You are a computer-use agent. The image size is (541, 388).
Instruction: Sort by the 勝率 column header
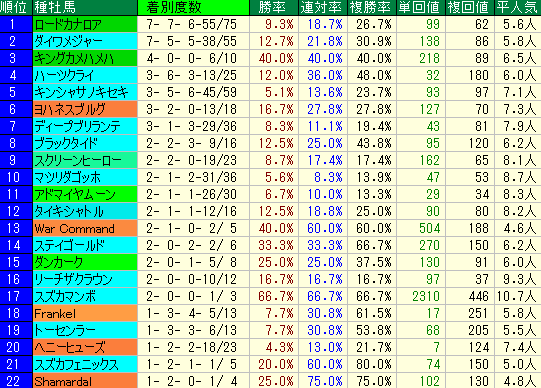274,7
